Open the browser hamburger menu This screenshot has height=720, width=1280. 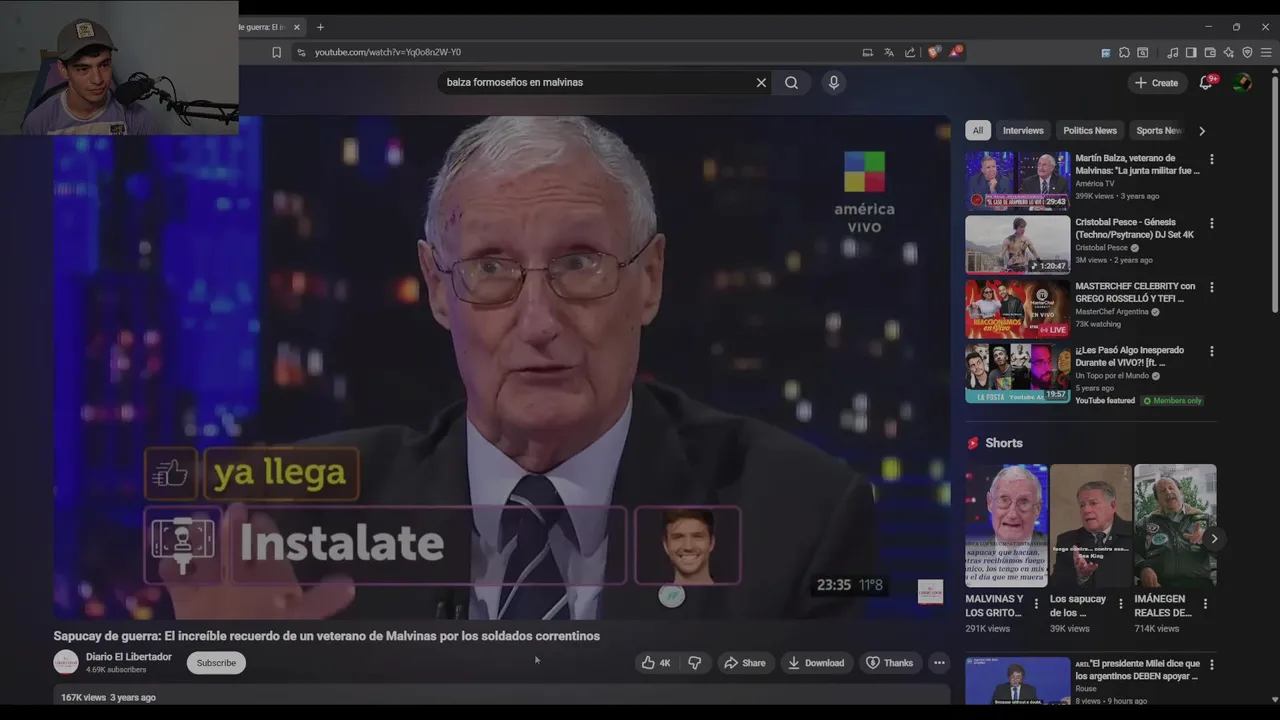click(1267, 52)
